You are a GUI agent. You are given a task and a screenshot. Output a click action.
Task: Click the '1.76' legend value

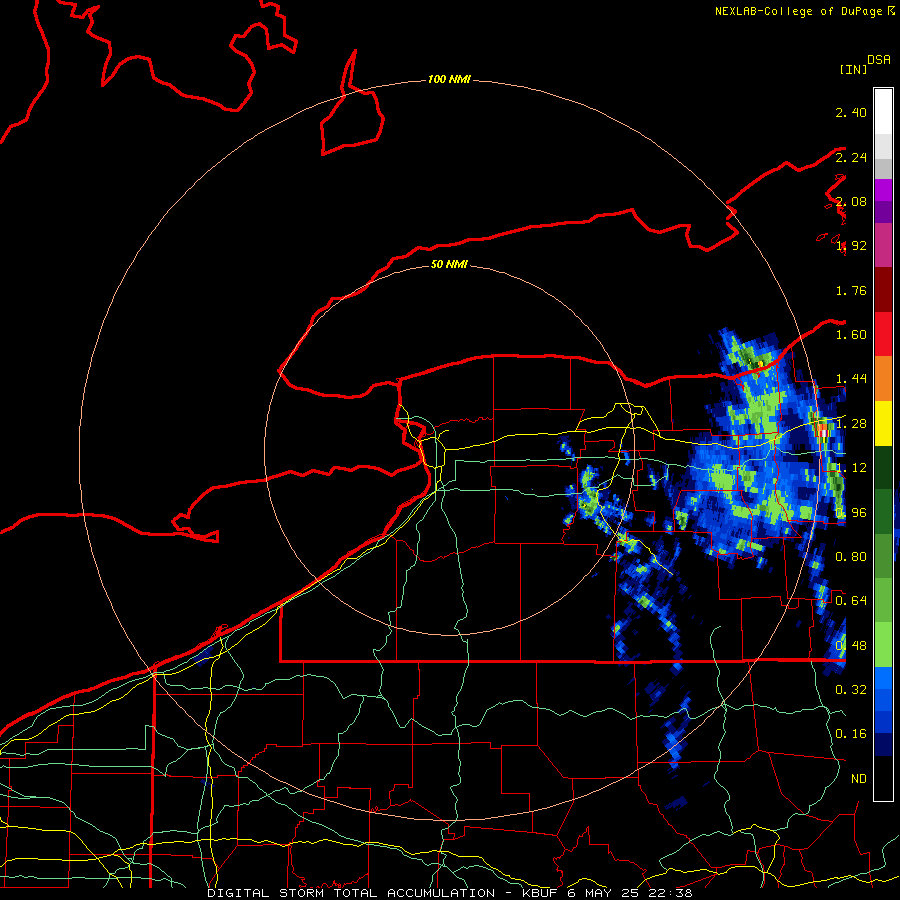click(x=851, y=290)
